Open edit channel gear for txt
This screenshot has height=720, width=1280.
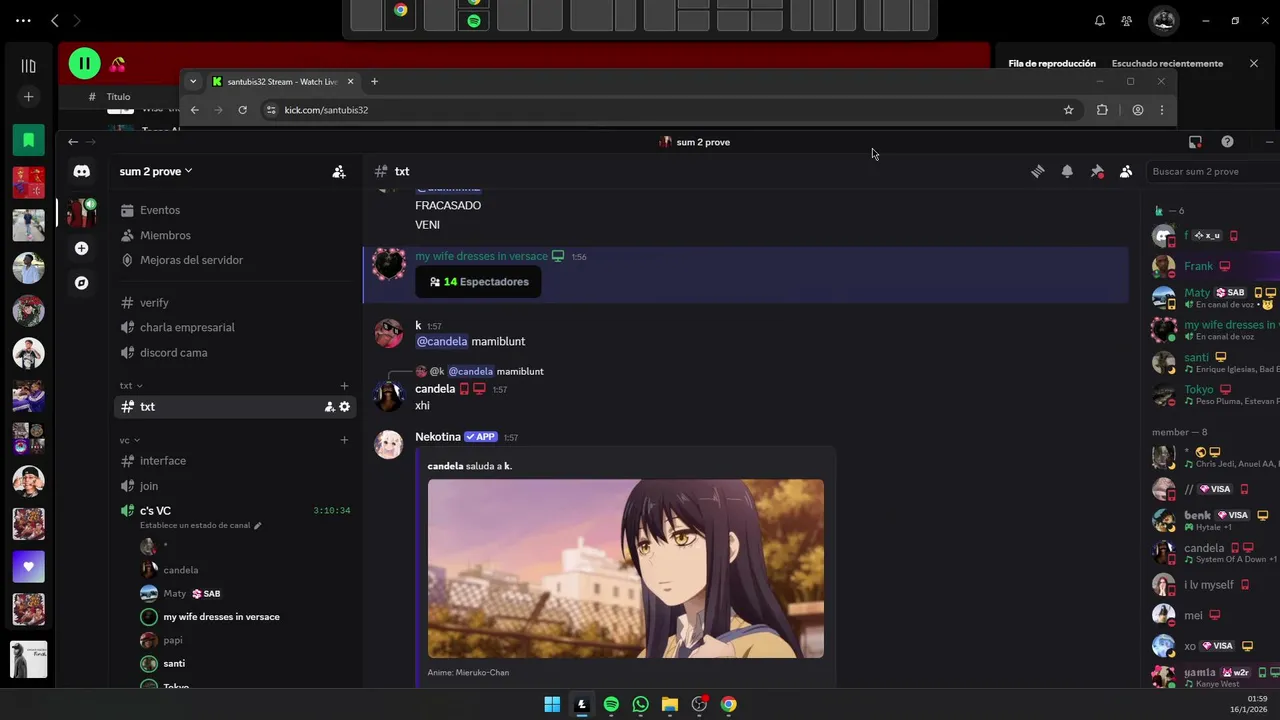tap(345, 407)
